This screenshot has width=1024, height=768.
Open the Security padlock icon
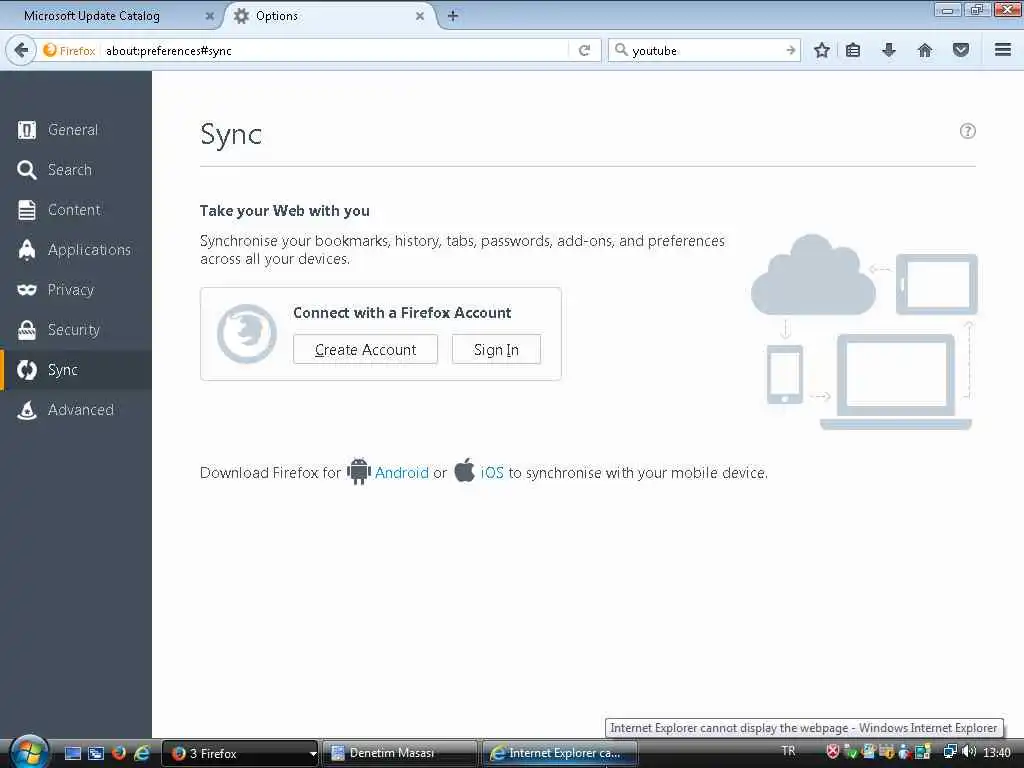27,330
